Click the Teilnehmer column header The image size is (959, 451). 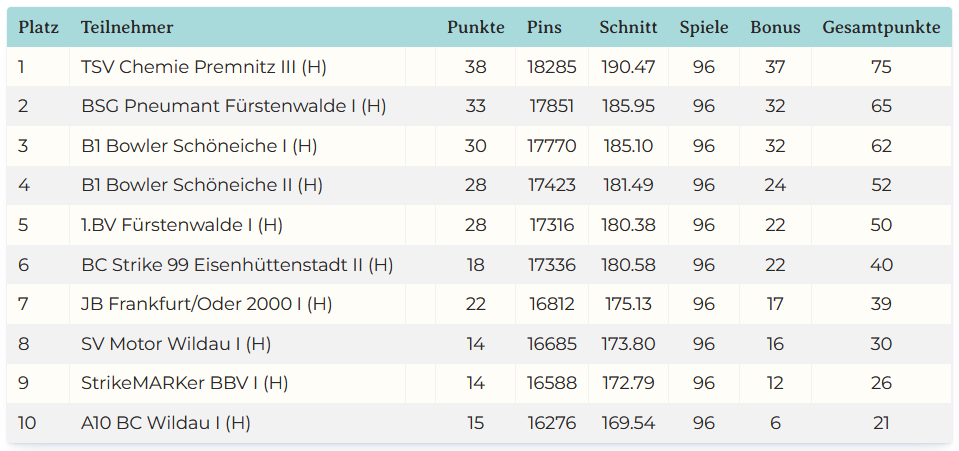point(127,28)
